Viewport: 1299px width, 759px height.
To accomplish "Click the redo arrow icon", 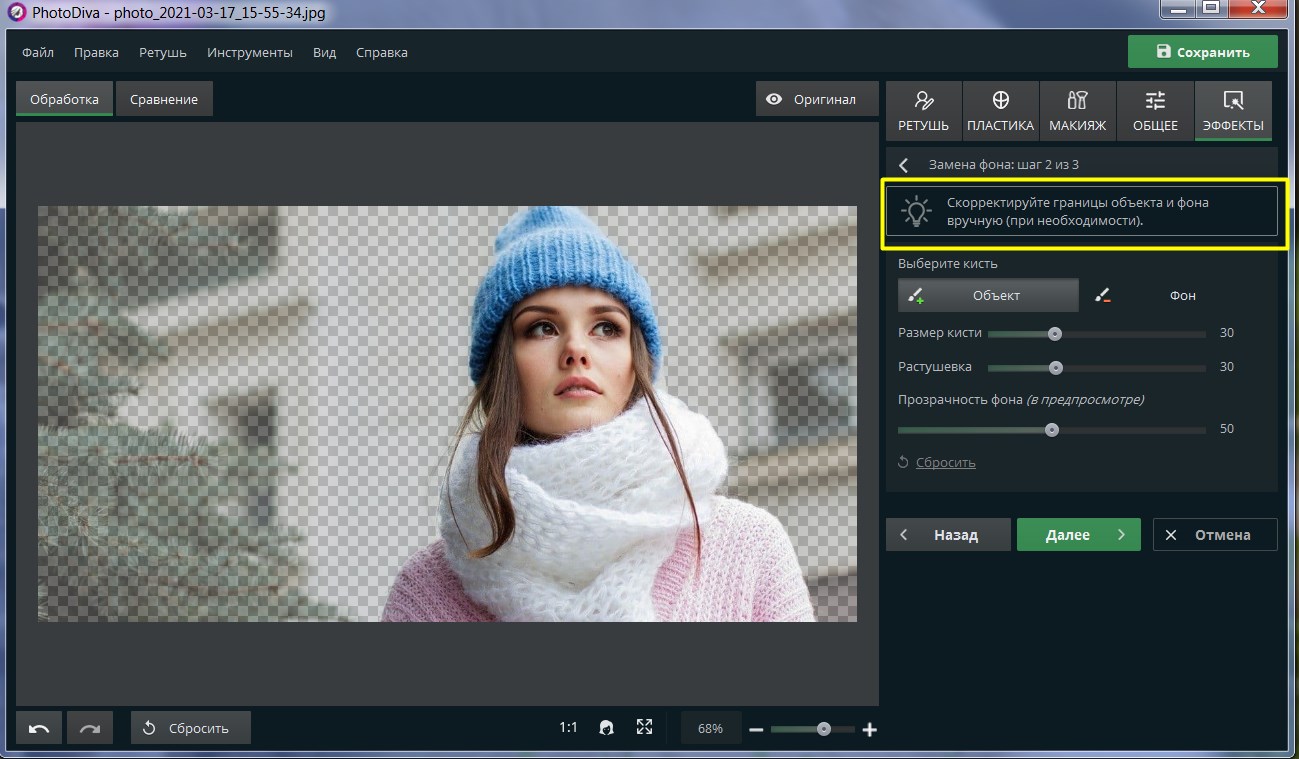I will (x=90, y=728).
